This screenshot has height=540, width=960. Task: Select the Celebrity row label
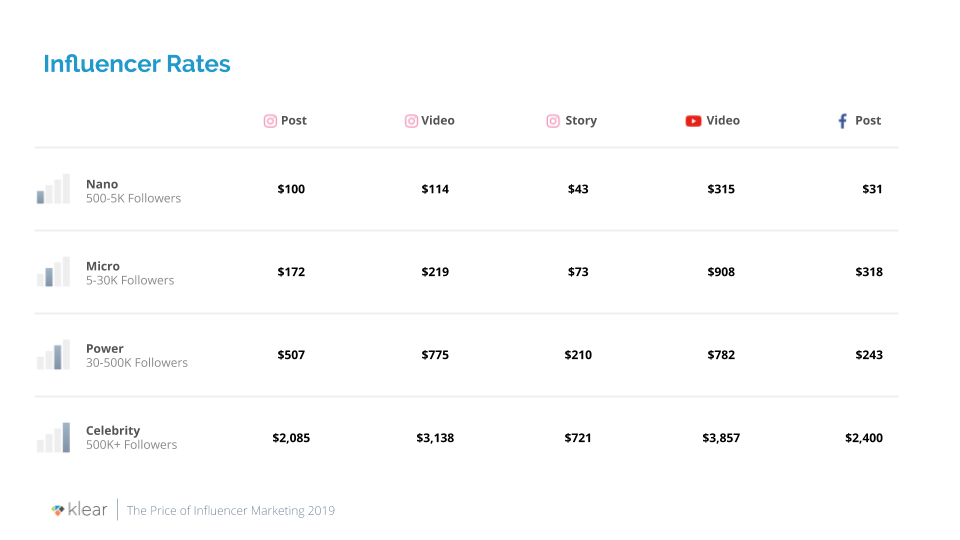(113, 431)
